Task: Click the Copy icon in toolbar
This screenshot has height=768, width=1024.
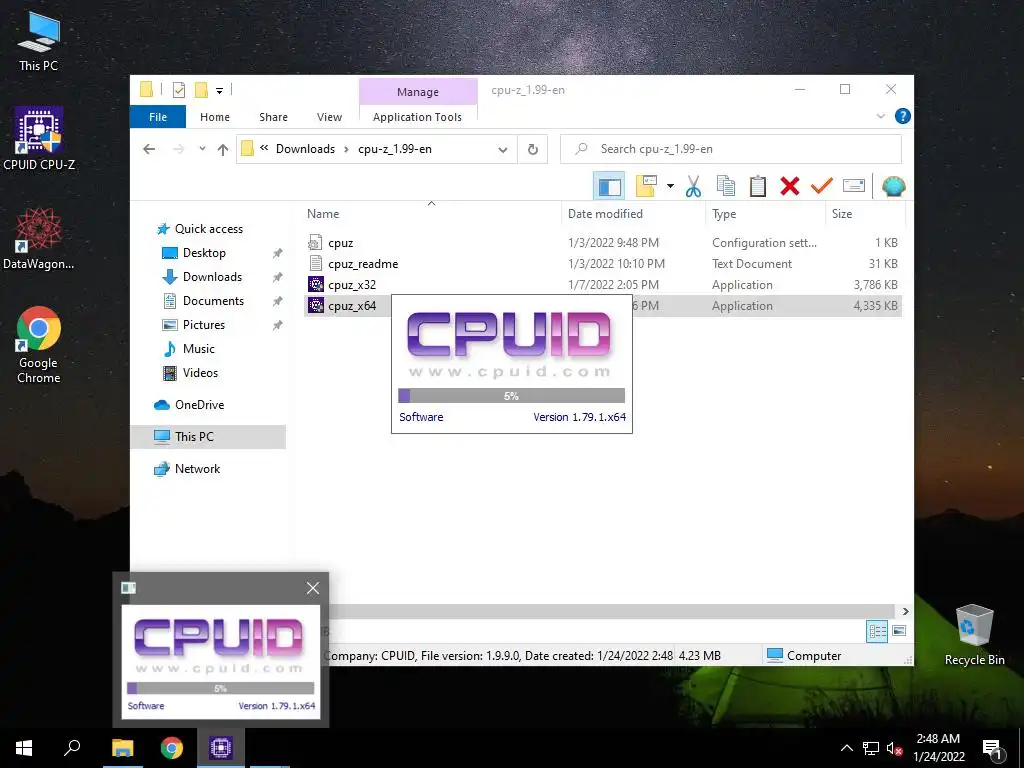Action: click(726, 187)
